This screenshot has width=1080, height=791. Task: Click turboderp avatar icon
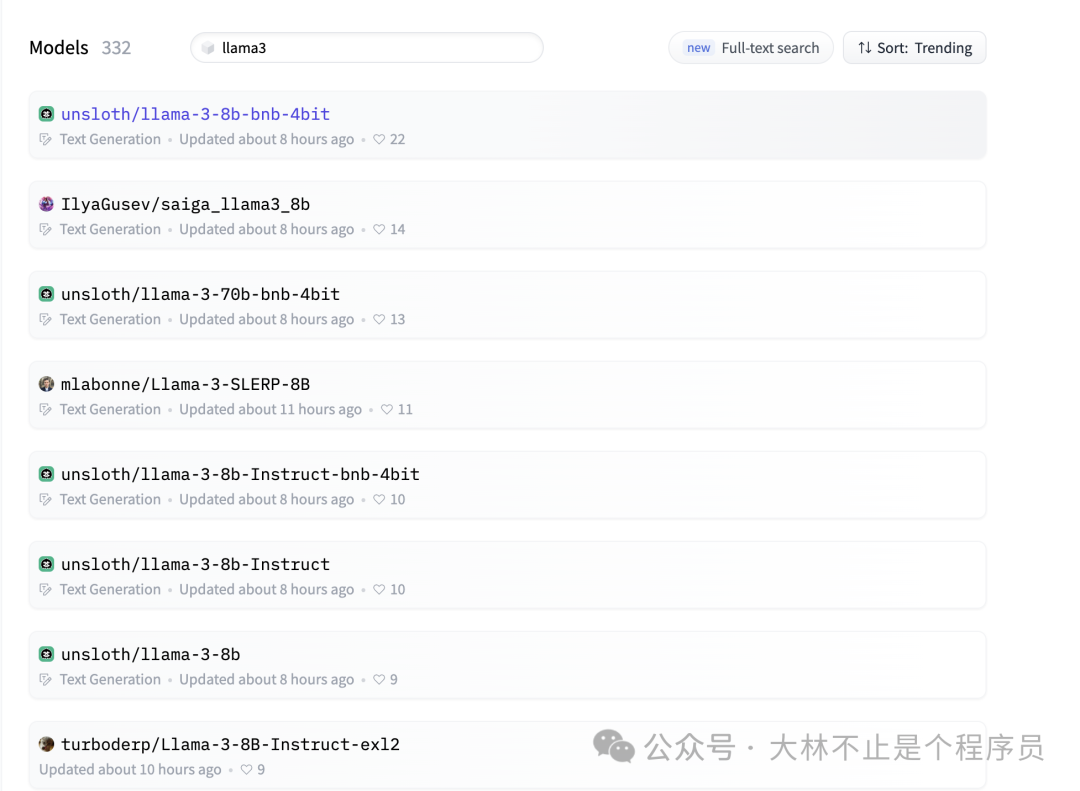click(x=46, y=744)
